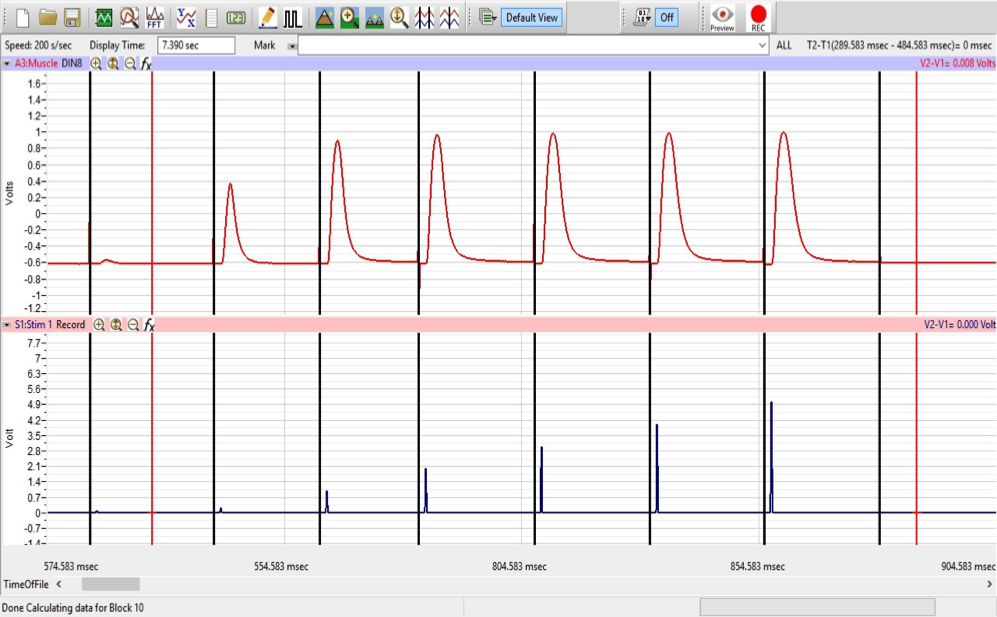Click the Default View button

click(x=530, y=17)
